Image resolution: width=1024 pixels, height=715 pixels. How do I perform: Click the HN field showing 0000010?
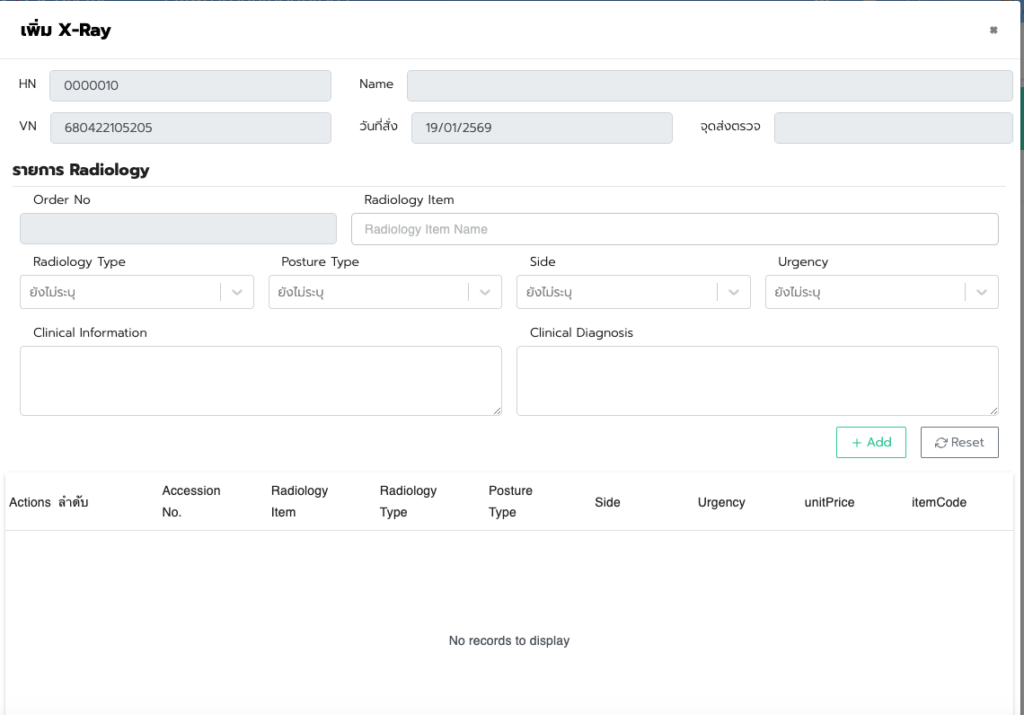pos(190,86)
